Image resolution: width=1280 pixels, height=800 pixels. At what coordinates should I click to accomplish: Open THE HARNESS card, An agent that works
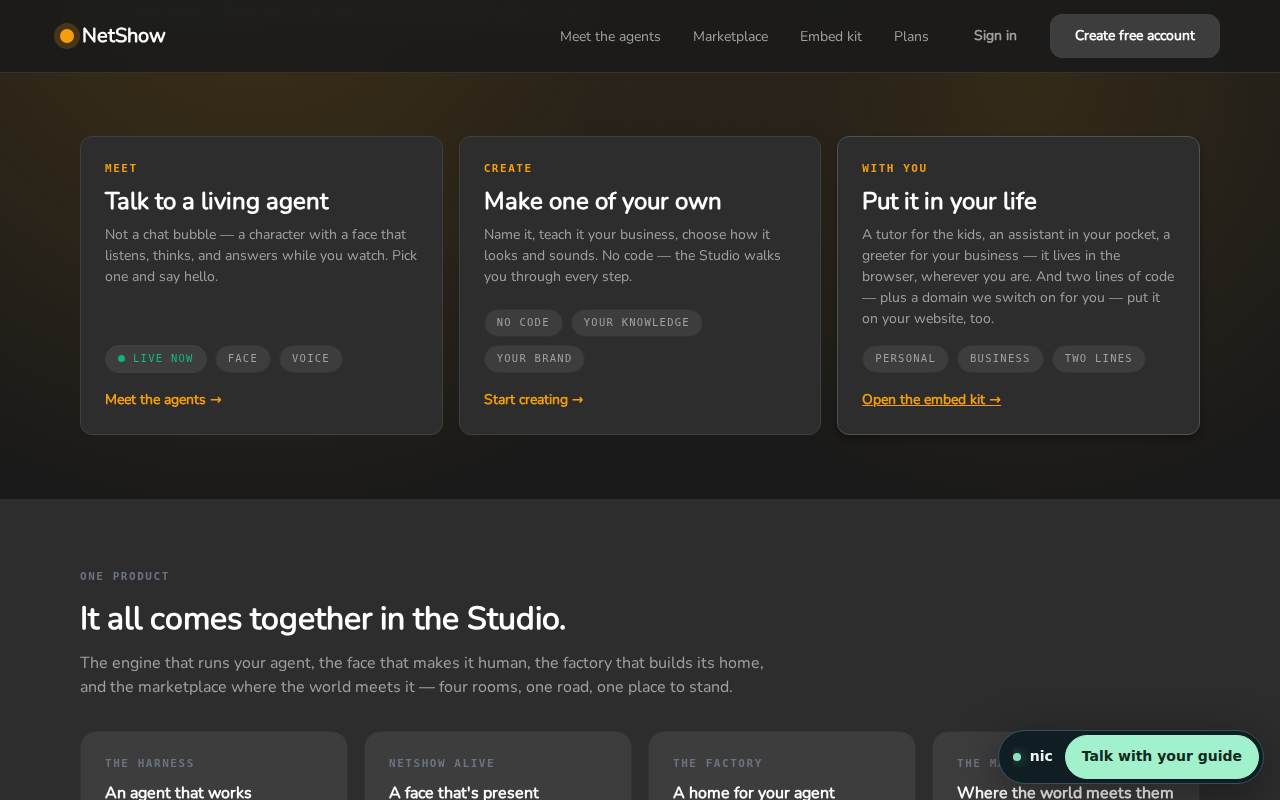[x=214, y=766]
